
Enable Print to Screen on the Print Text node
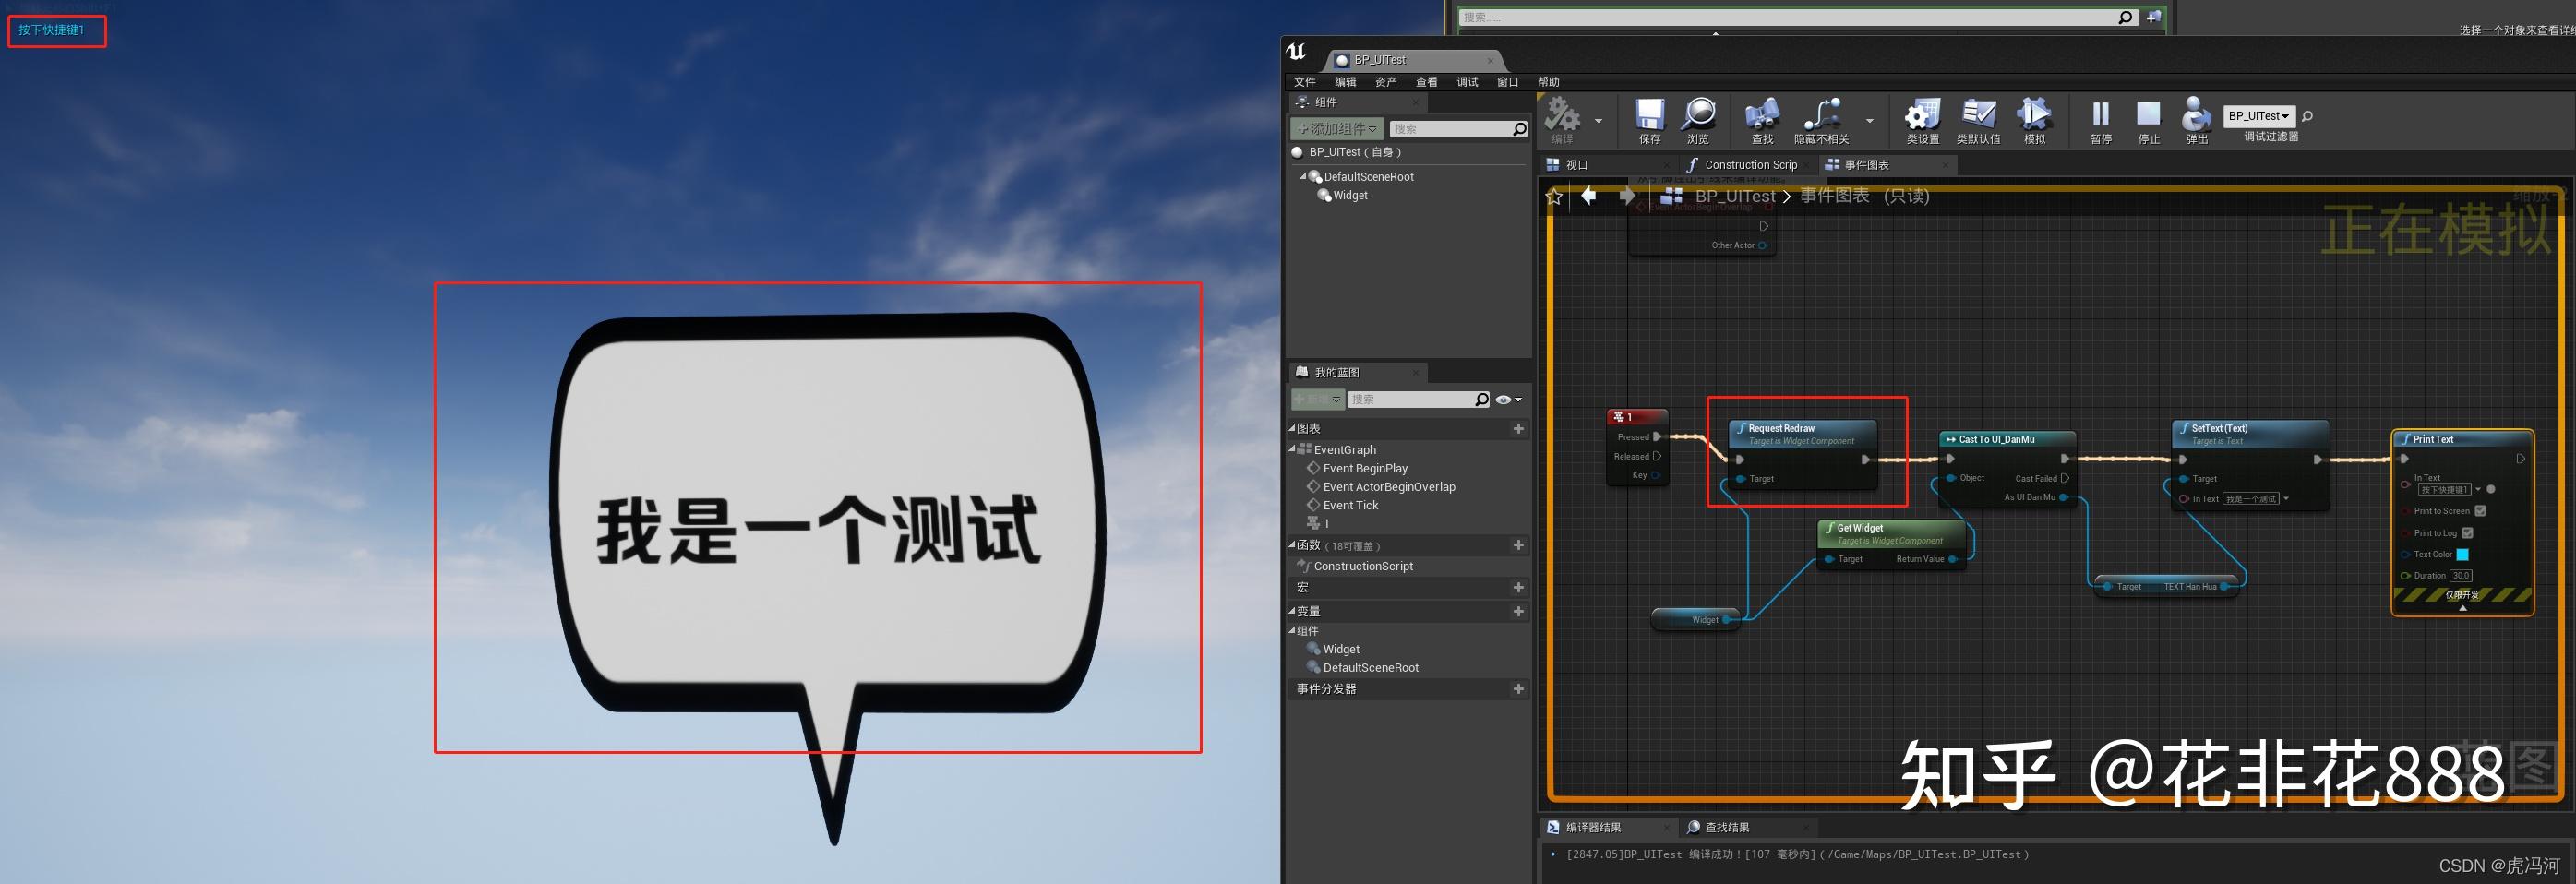pos(2481,511)
